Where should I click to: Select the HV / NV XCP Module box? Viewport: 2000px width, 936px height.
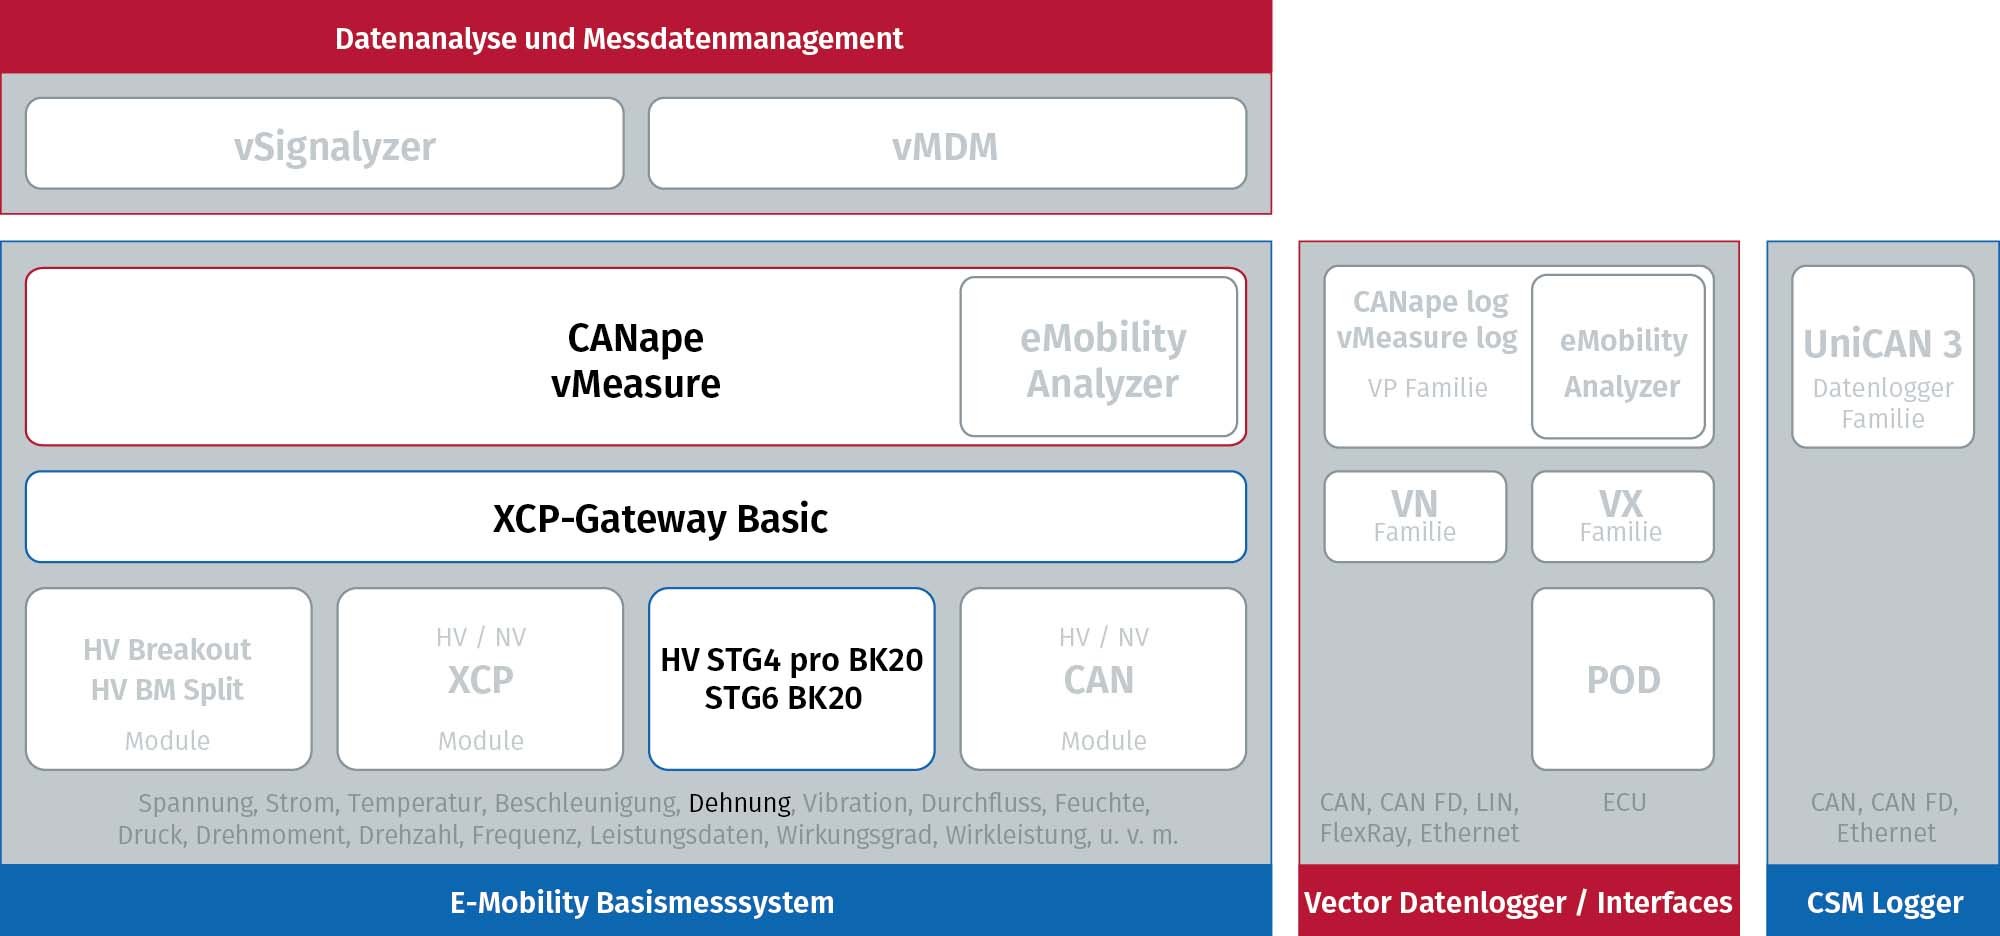tap(480, 679)
